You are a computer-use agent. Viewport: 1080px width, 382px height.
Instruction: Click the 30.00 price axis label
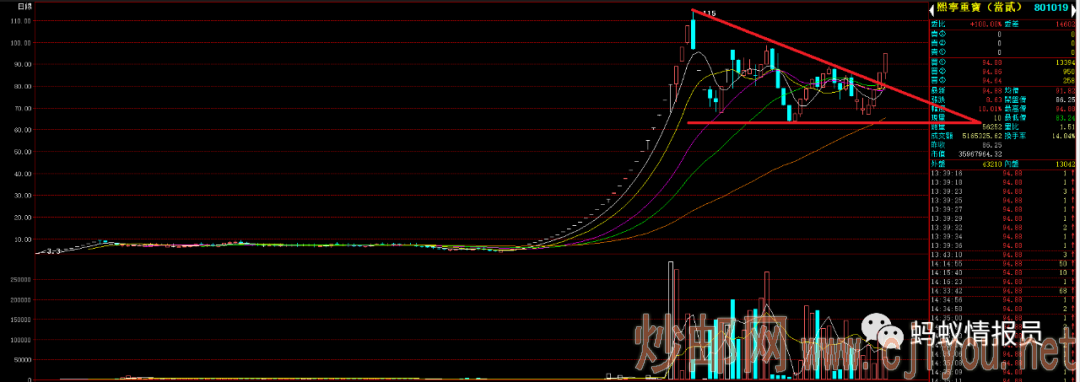tap(23, 195)
